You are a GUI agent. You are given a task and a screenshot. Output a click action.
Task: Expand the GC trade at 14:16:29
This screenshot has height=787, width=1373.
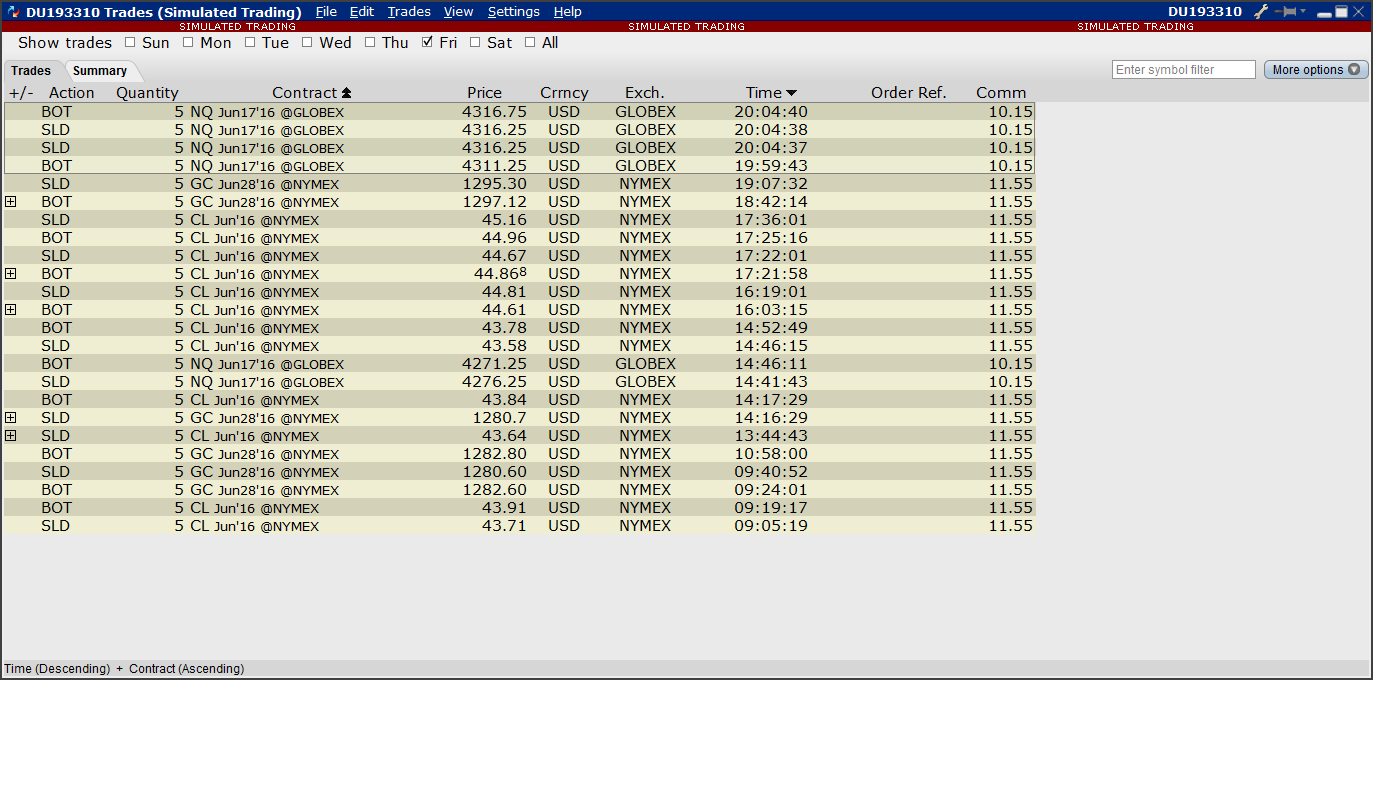pos(11,418)
